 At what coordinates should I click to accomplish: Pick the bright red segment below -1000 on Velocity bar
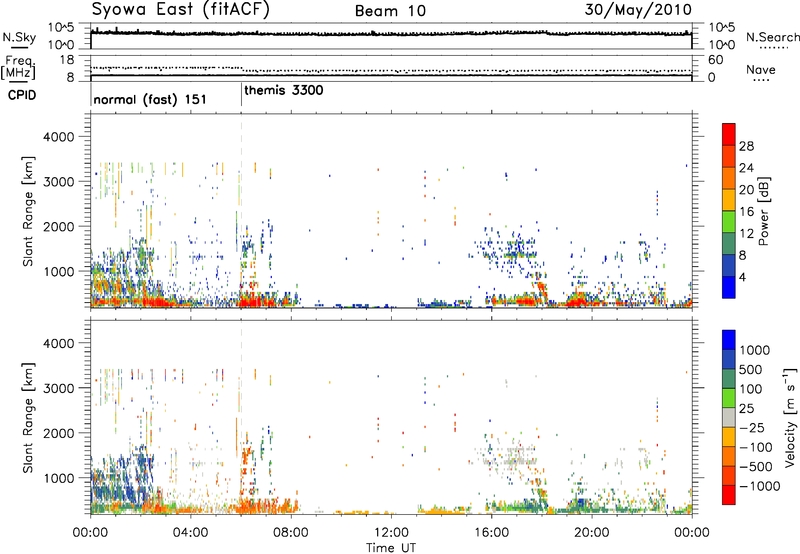pos(729,495)
